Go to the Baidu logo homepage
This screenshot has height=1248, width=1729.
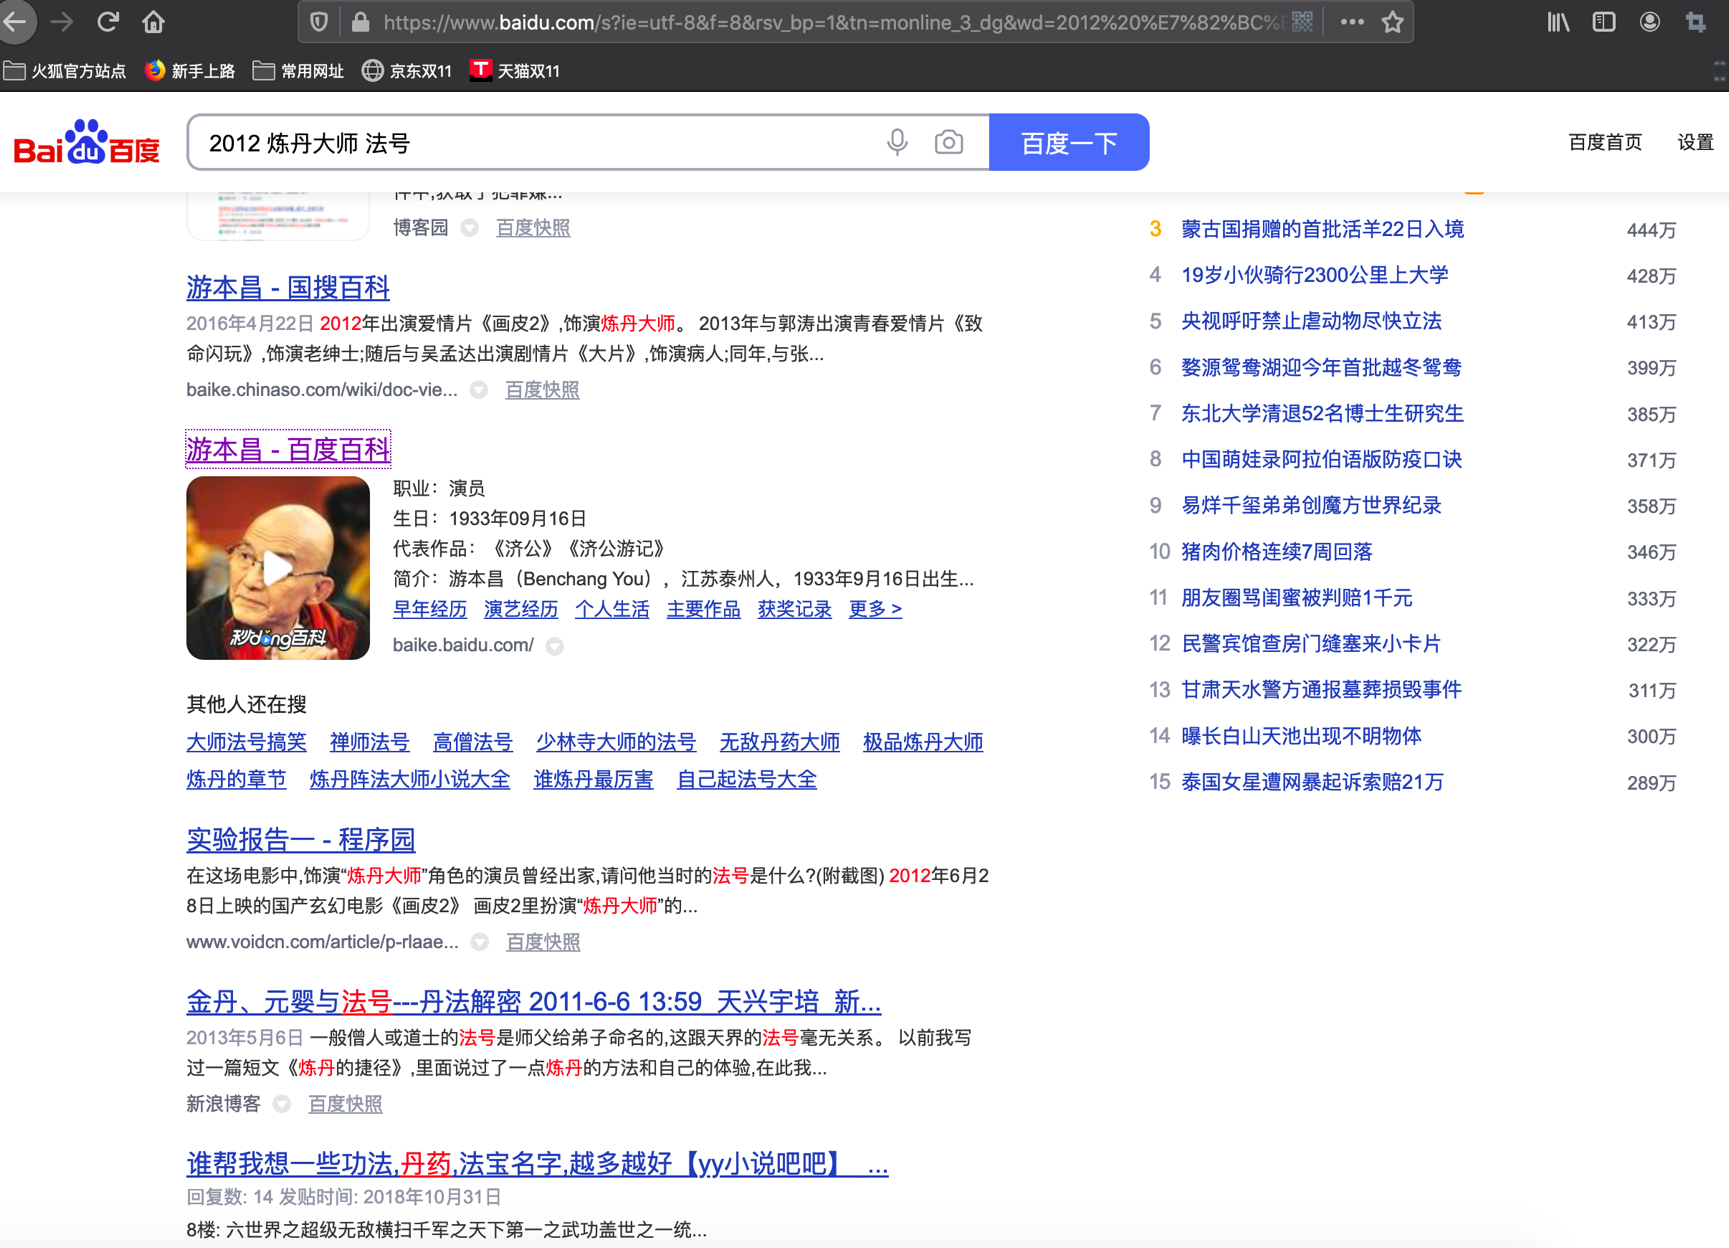pyautogui.click(x=87, y=143)
